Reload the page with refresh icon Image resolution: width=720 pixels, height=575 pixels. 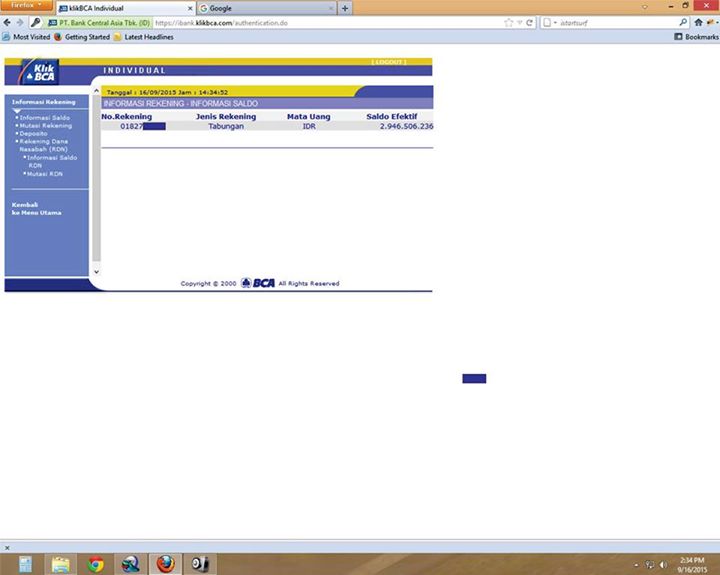[x=529, y=23]
